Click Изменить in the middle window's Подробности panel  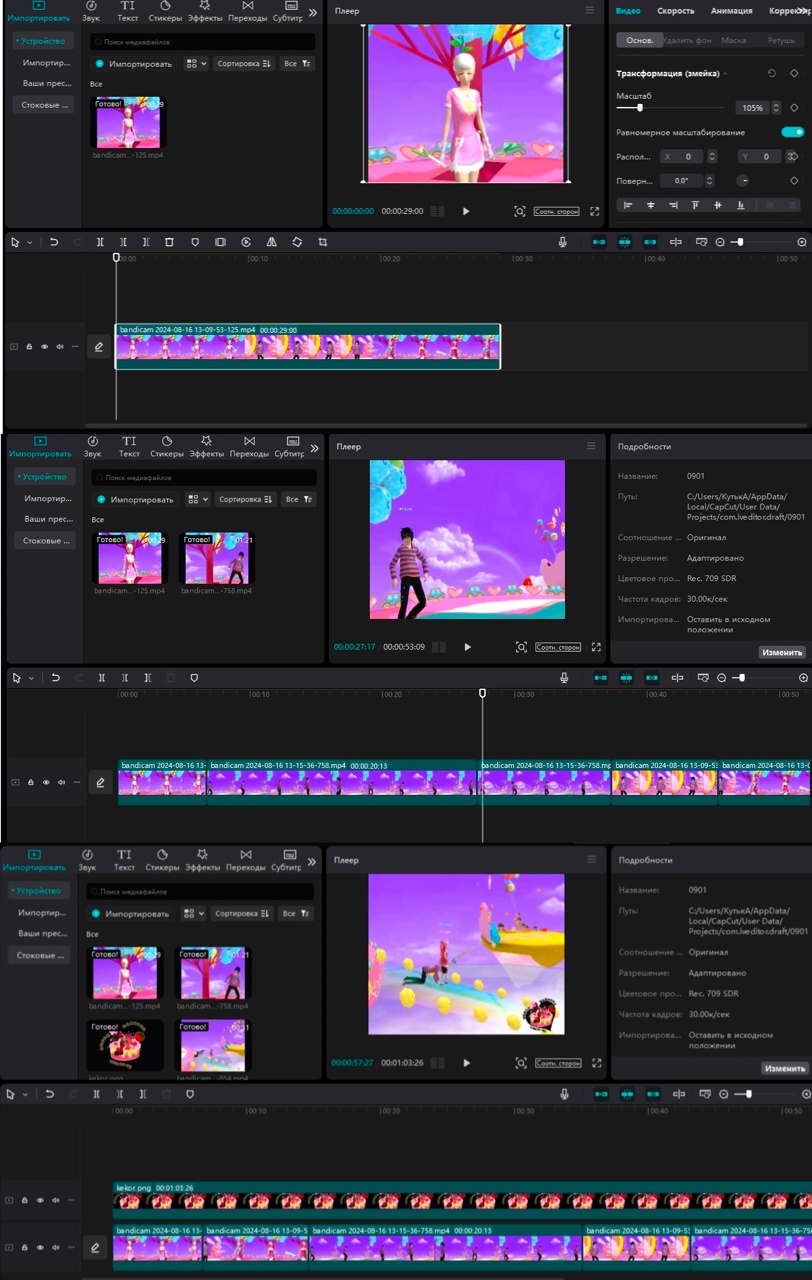782,652
